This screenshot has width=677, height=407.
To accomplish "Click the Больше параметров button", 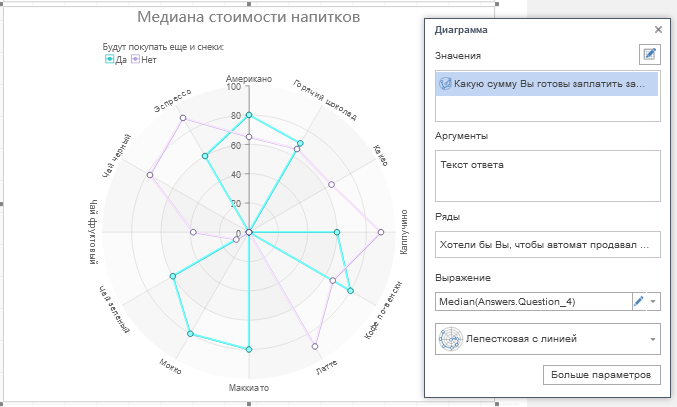I will pyautogui.click(x=601, y=375).
